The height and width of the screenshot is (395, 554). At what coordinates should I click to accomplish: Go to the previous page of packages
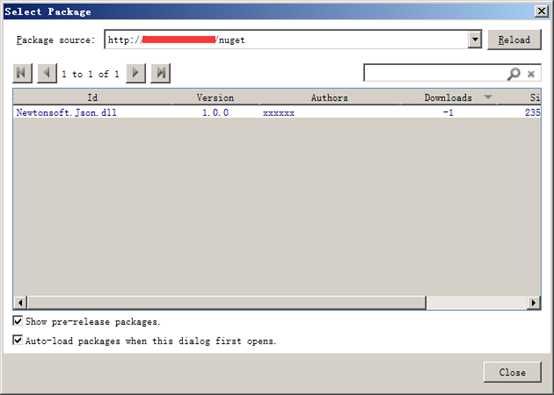tap(47, 73)
